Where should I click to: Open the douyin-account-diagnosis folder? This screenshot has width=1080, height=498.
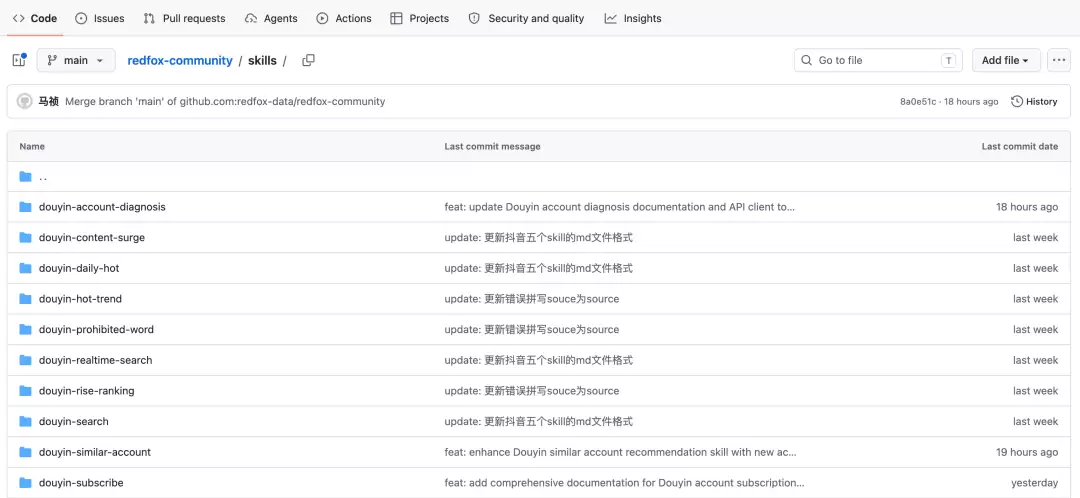point(102,207)
